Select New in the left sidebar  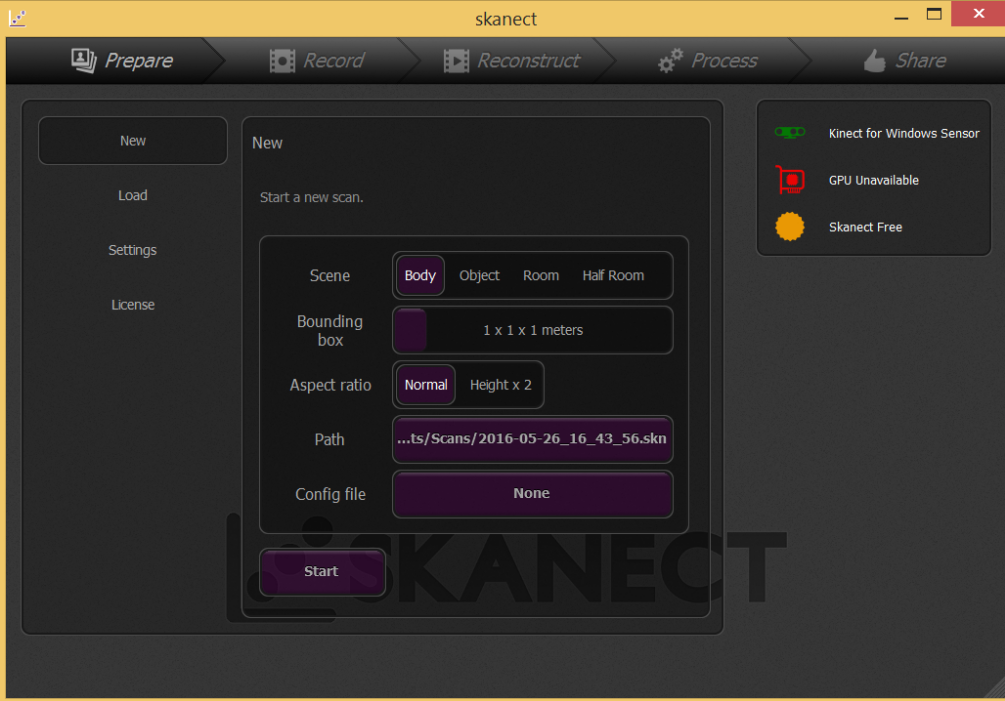tap(133, 141)
